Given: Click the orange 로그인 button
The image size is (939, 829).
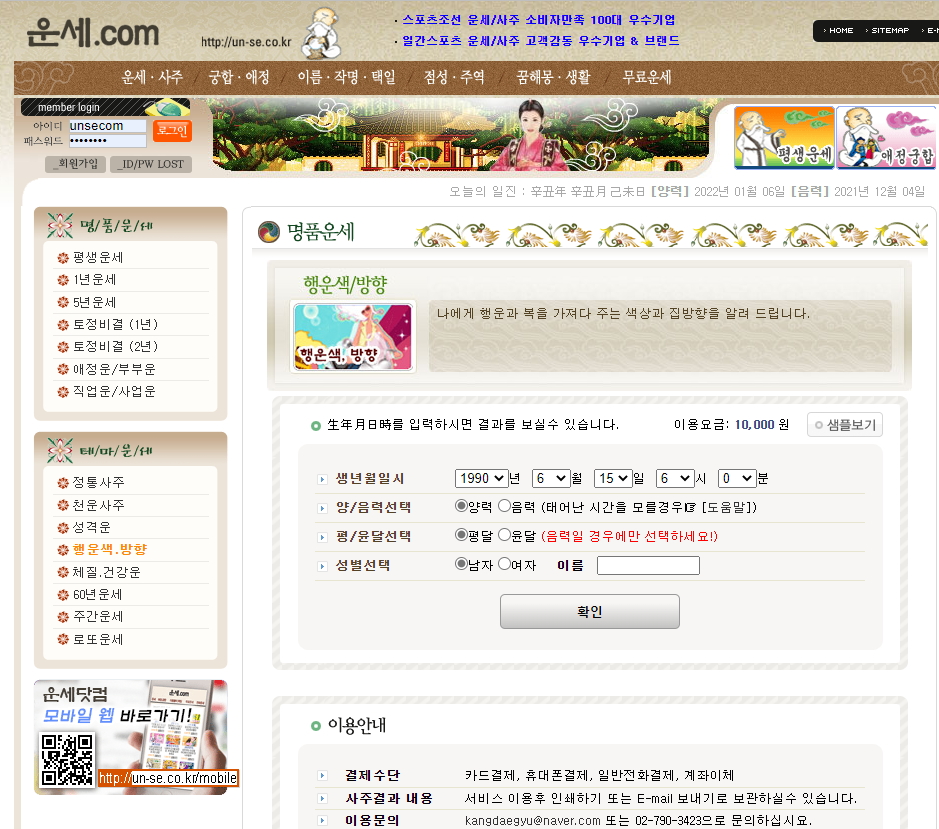Looking at the screenshot, I should click(x=172, y=130).
